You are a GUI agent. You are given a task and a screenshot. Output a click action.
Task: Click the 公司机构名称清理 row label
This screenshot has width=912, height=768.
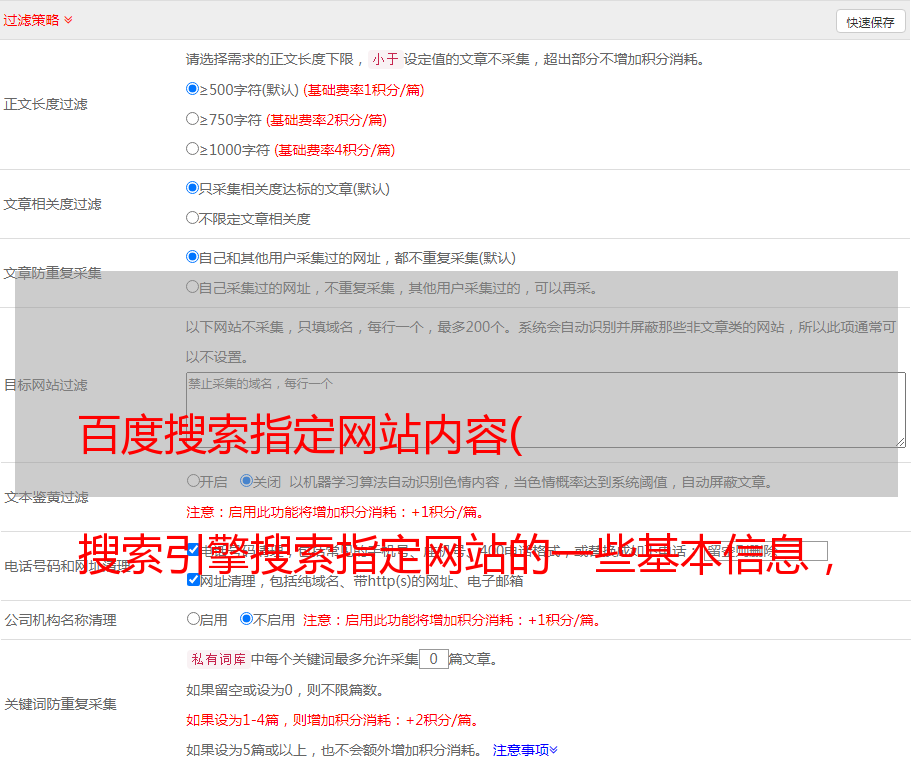coord(60,620)
